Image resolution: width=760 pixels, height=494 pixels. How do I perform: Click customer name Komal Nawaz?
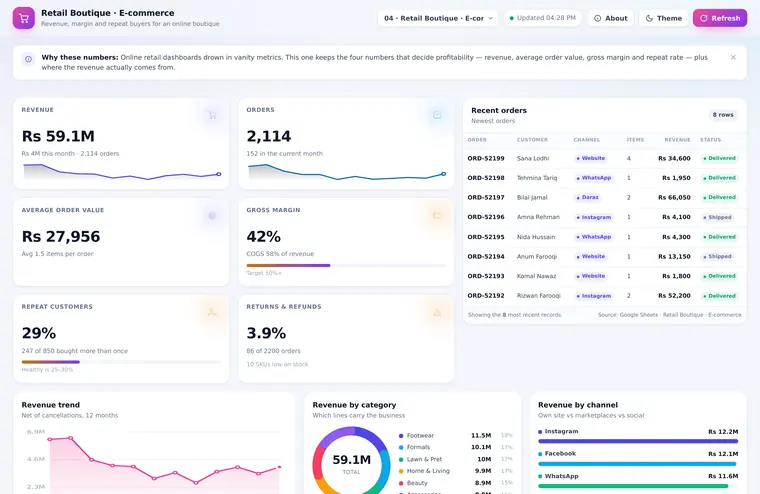point(536,276)
